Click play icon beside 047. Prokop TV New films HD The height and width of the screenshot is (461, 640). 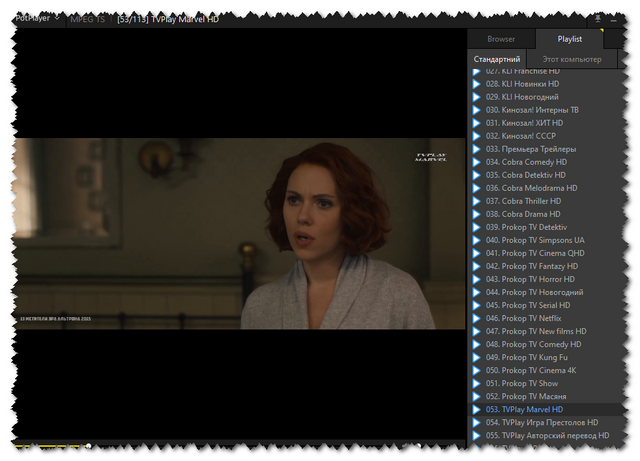click(476, 332)
